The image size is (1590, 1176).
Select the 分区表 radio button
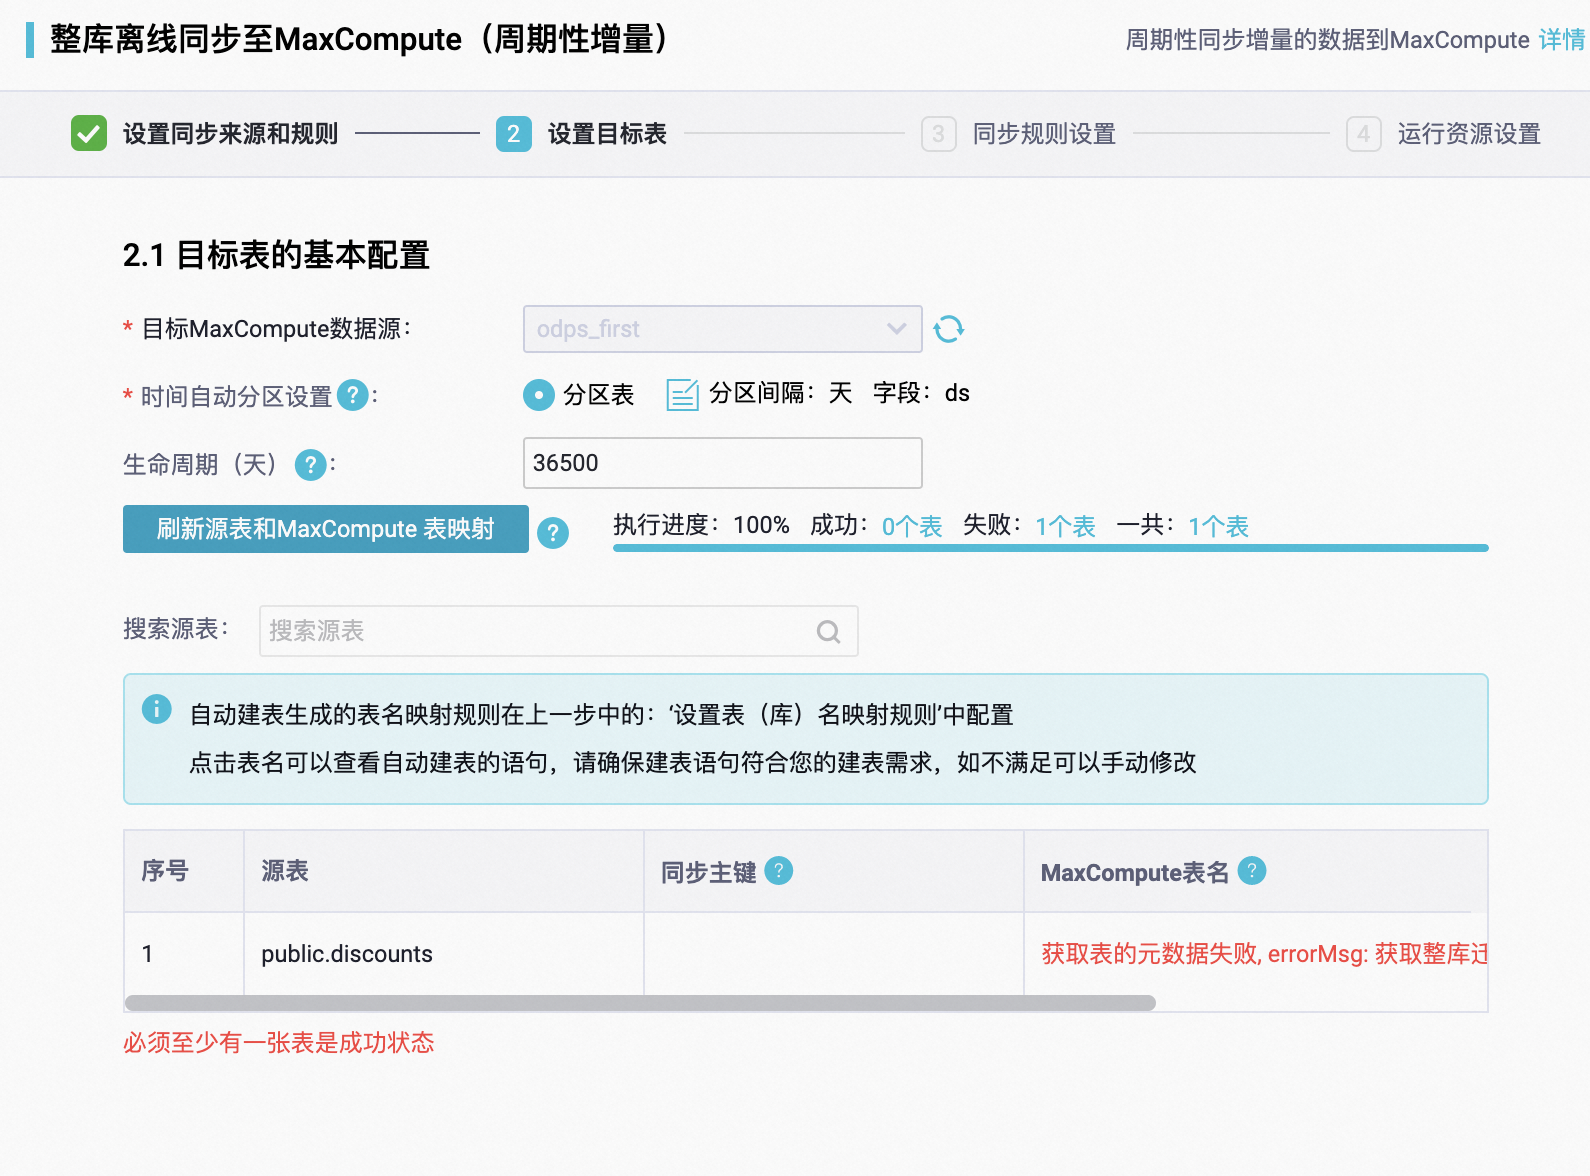pyautogui.click(x=539, y=395)
